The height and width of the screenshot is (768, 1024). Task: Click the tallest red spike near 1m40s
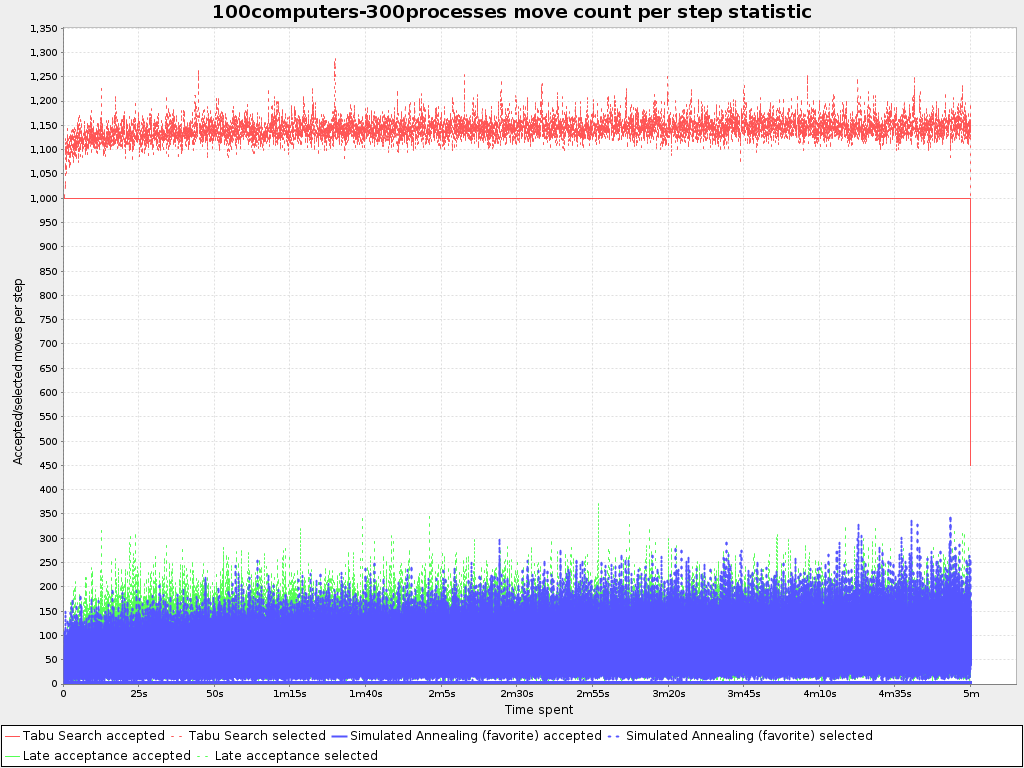334,62
